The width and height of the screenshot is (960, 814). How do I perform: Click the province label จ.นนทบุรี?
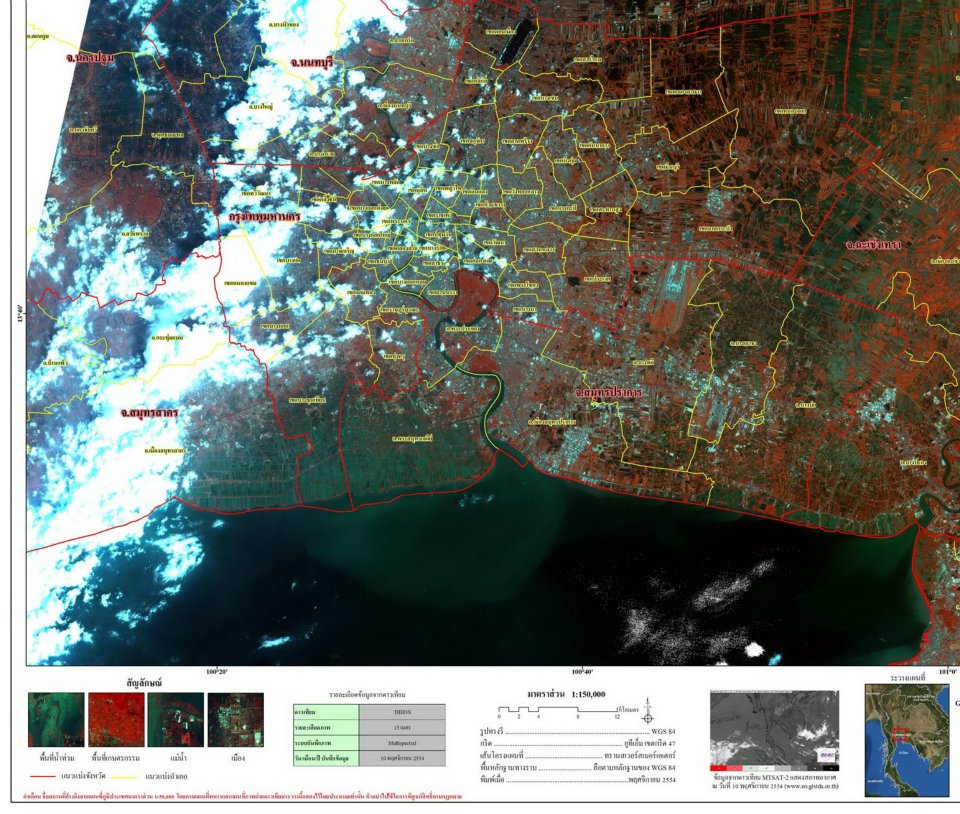[312, 62]
